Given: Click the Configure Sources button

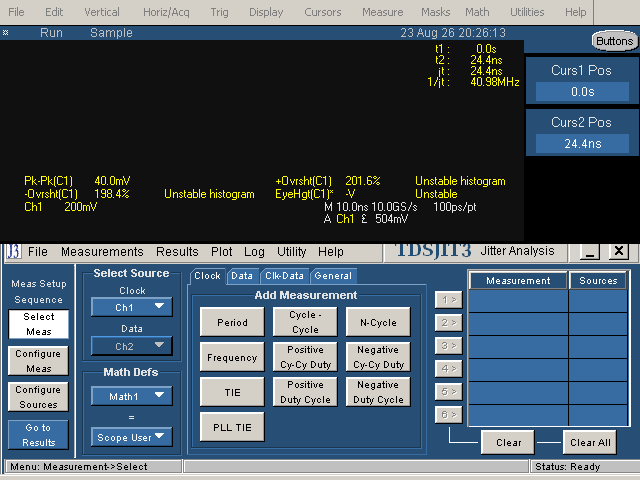Looking at the screenshot, I should coord(38,397).
